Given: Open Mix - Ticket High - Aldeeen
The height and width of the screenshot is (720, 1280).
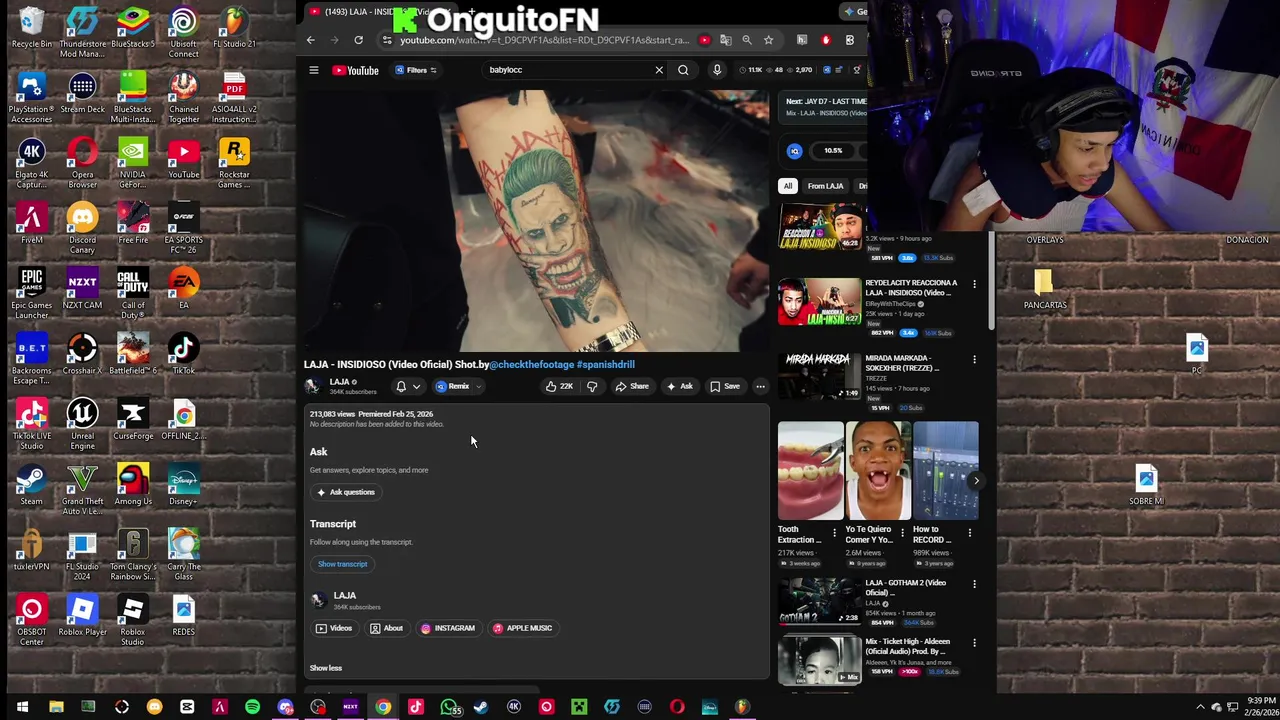Looking at the screenshot, I should pyautogui.click(x=819, y=660).
